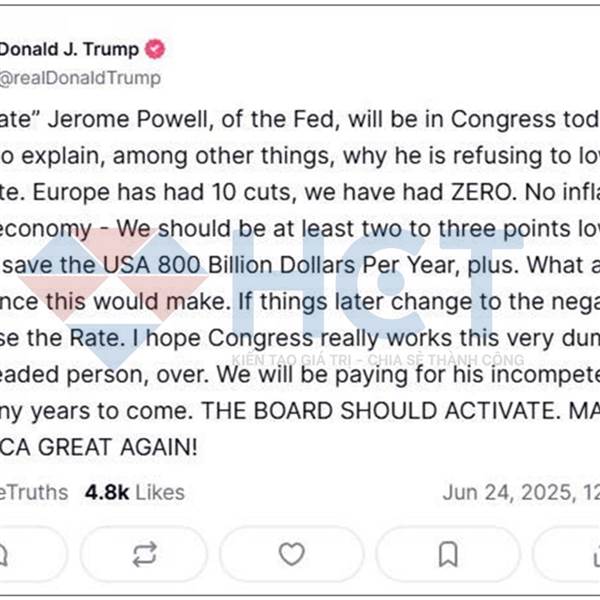The image size is (600, 600).
Task: Click the "MAKE AMERICA GREAT AGAIN!" closing line
Action: (x=98, y=447)
